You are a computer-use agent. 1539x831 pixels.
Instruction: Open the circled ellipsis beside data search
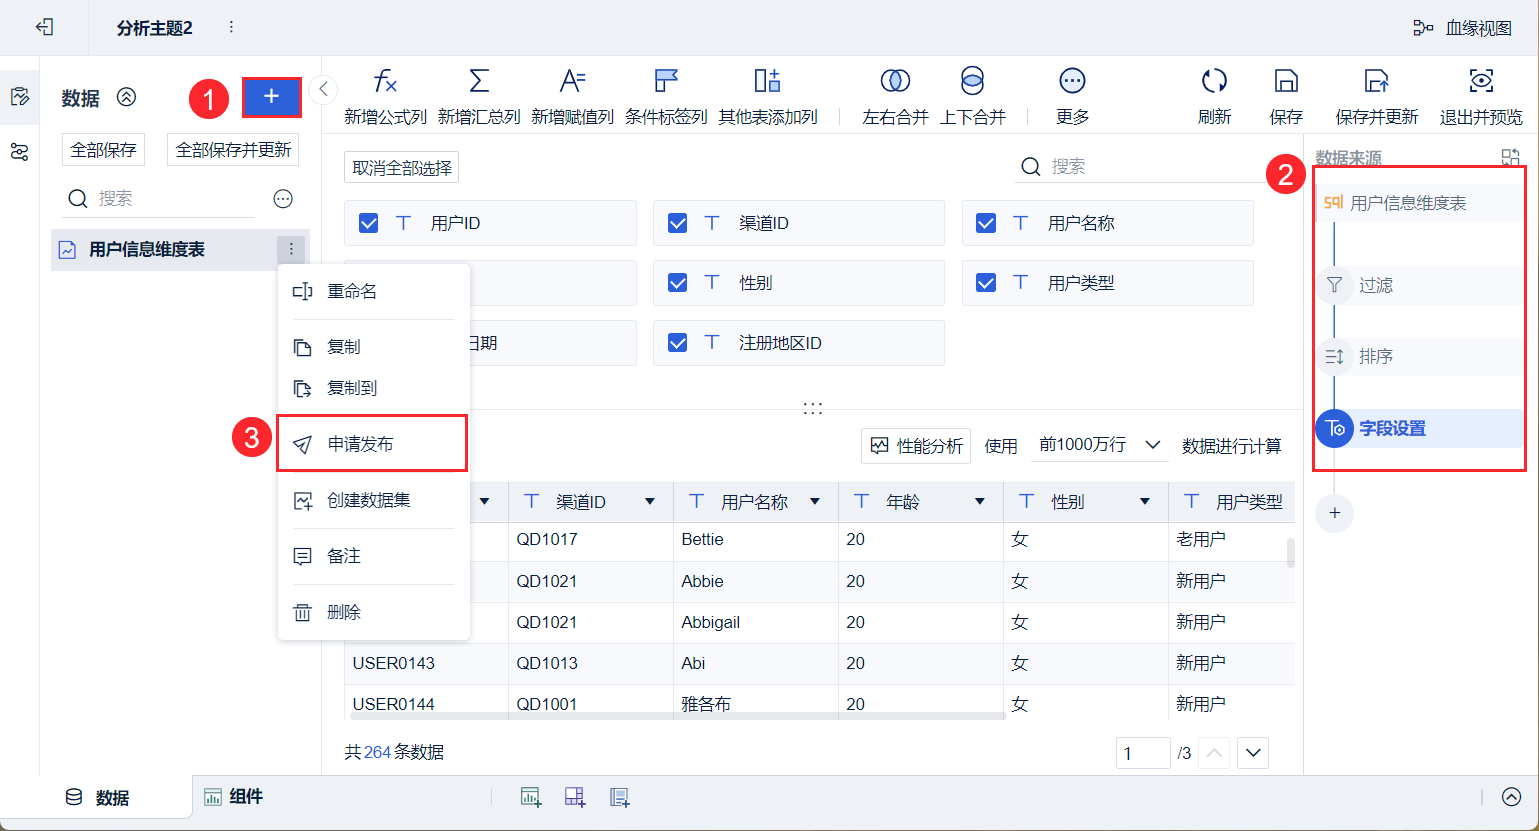283,199
